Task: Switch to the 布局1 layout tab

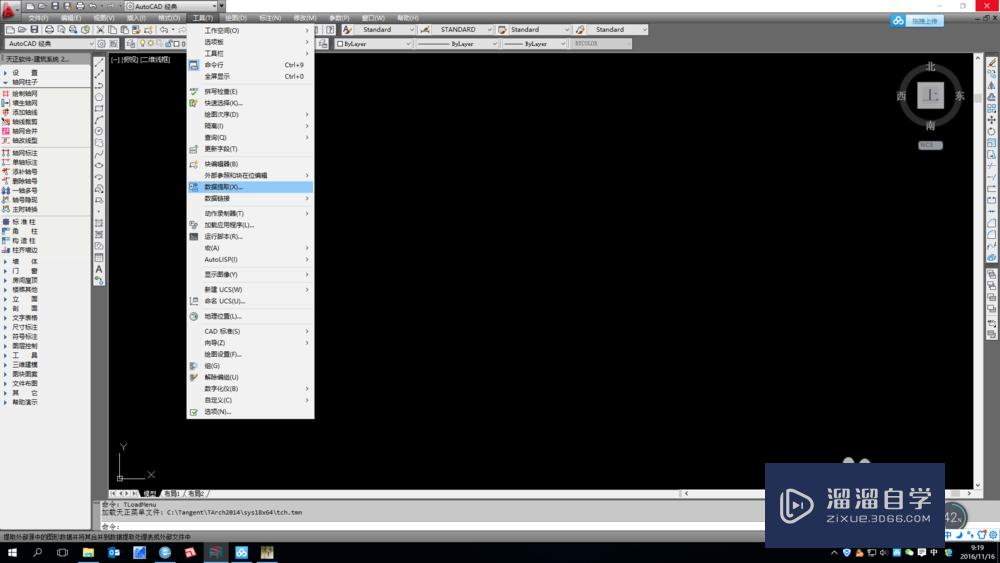Action: [172, 494]
